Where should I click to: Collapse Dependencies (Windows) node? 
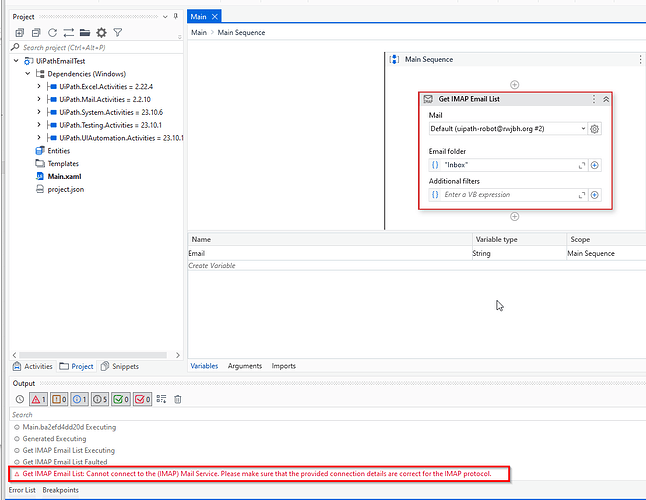point(28,74)
